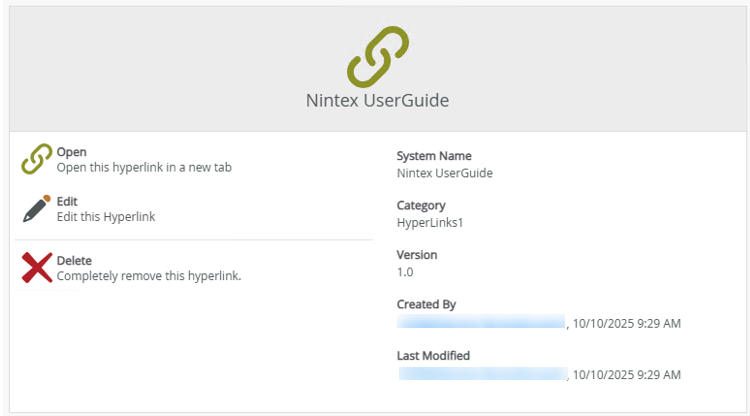The height and width of the screenshot is (416, 750).
Task: Click the Last Modified field label
Action: coord(433,355)
